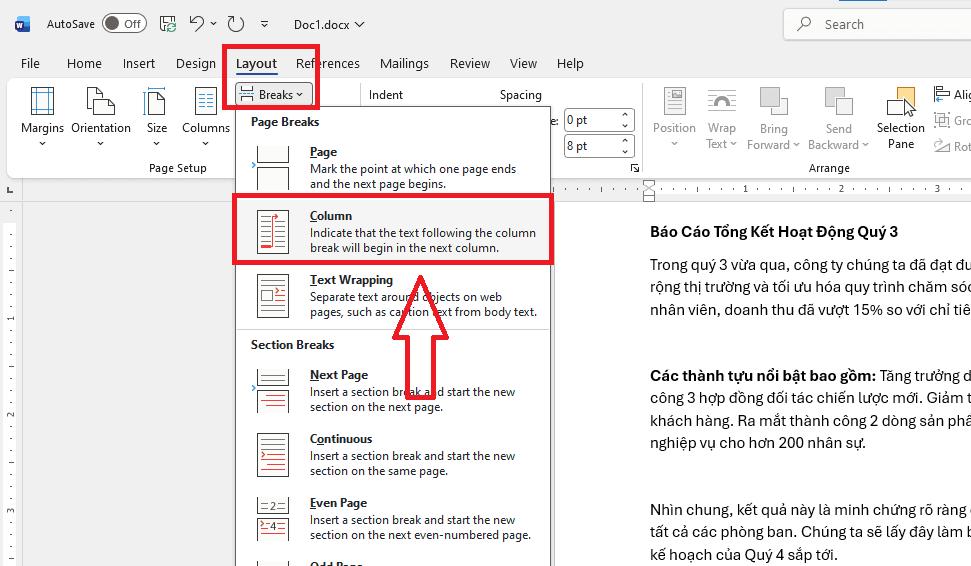
Task: Switch to the Insert tab
Action: (139, 63)
